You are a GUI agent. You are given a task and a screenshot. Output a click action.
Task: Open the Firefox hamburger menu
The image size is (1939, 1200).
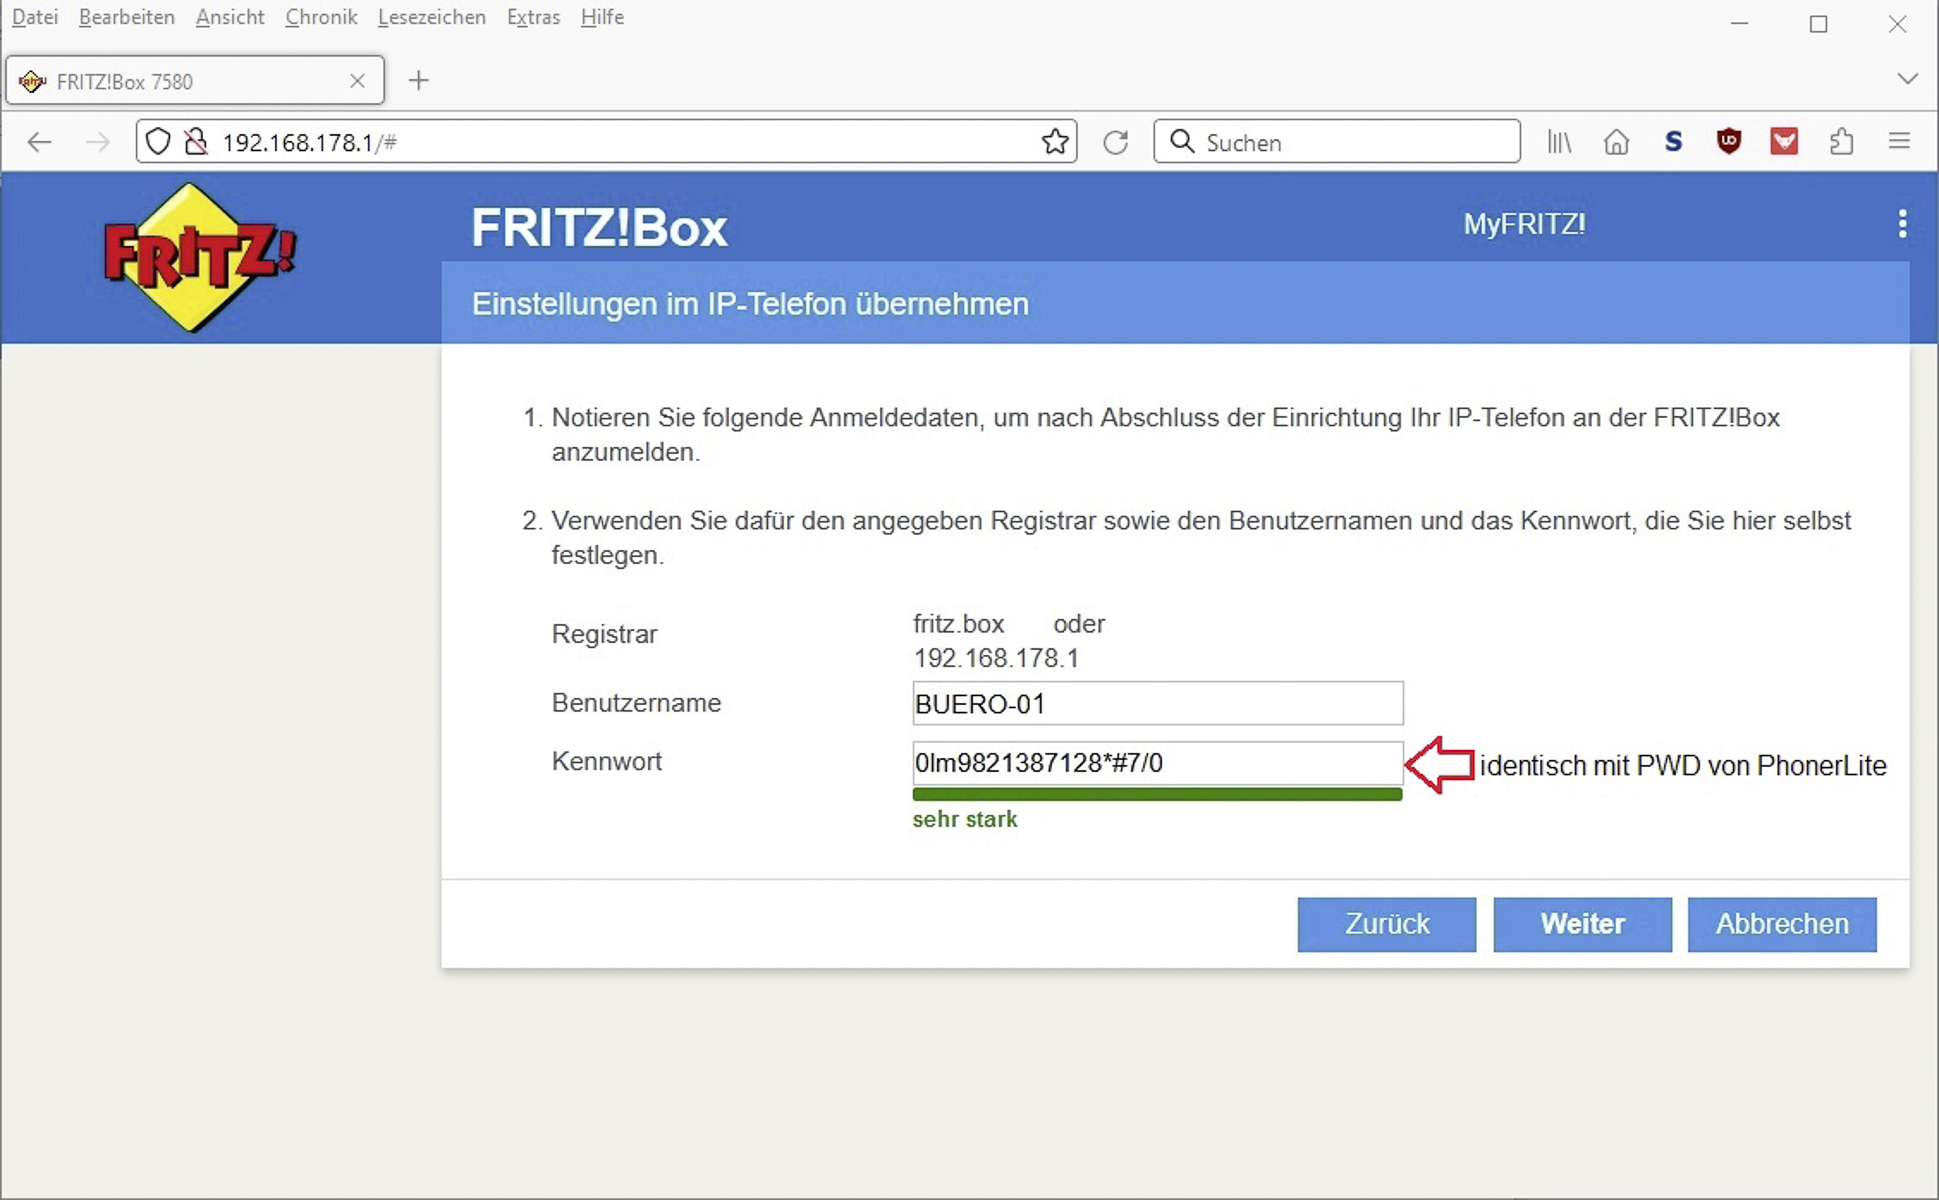(1899, 142)
